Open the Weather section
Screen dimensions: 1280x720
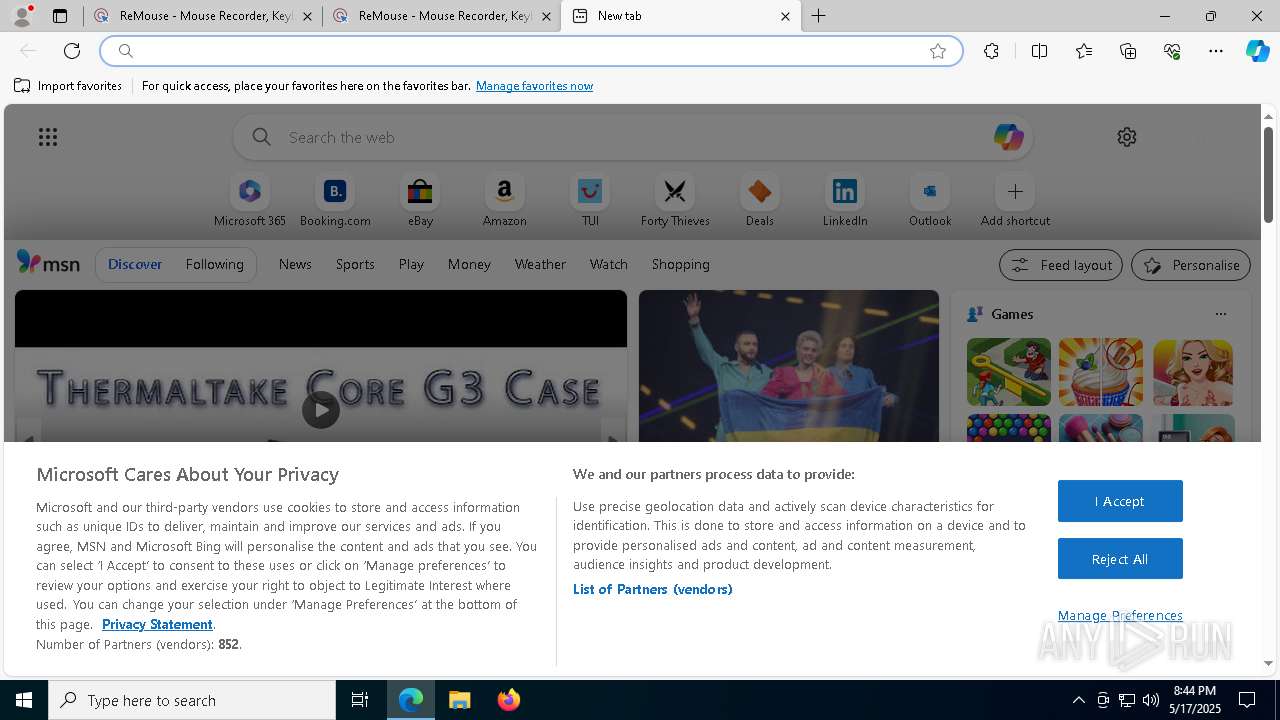540,264
